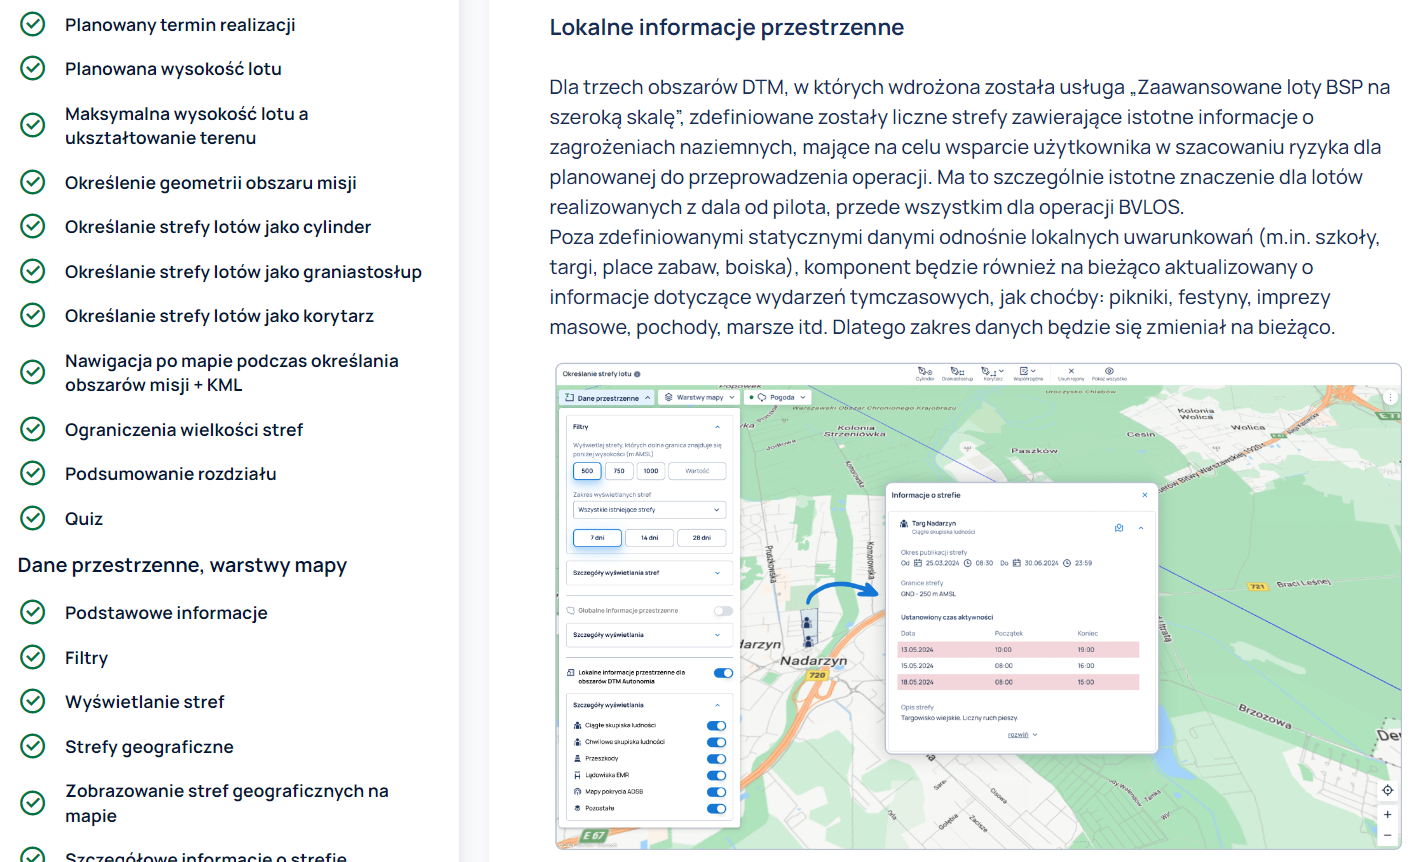Click clock icon before 08:30
Image resolution: width=1422 pixels, height=862 pixels.
coord(968,563)
